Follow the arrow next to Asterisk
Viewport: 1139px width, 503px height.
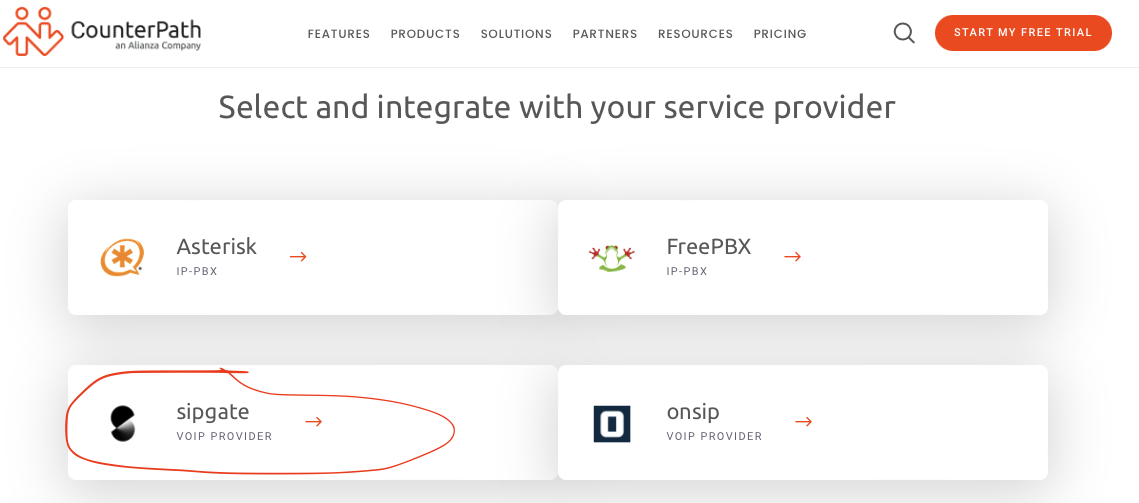298,257
